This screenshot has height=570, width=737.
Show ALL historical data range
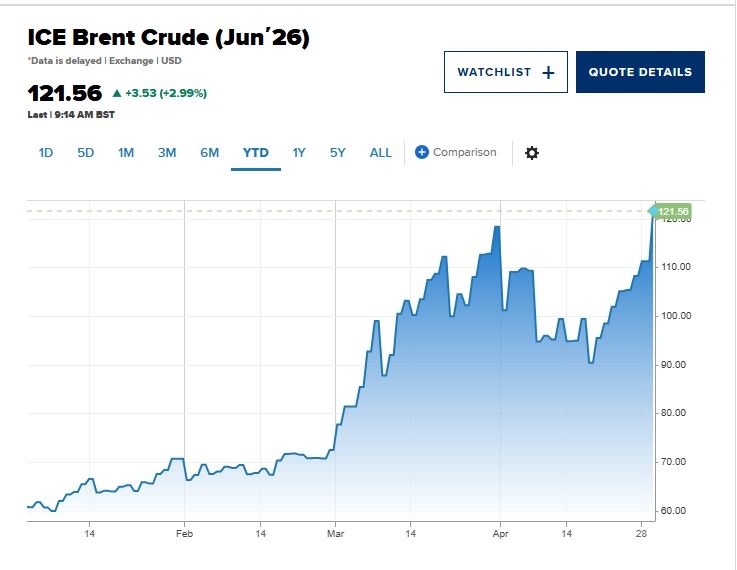coord(381,153)
